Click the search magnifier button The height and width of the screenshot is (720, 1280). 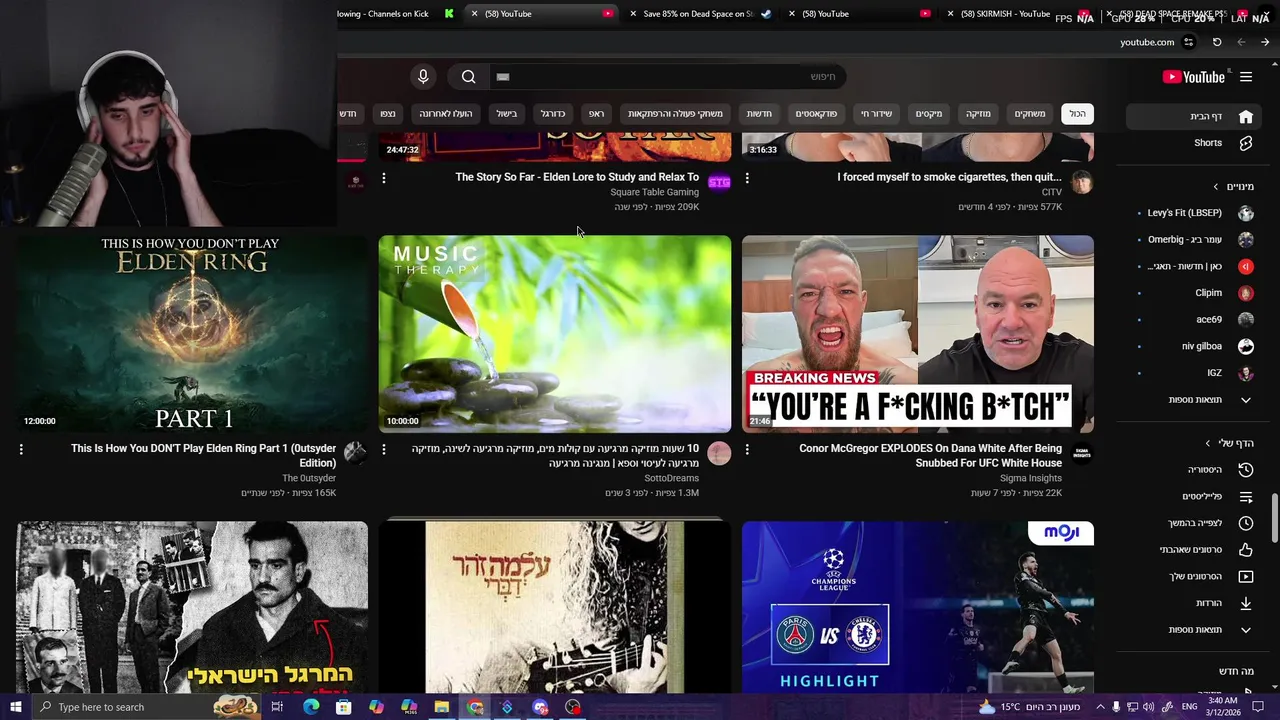[468, 77]
